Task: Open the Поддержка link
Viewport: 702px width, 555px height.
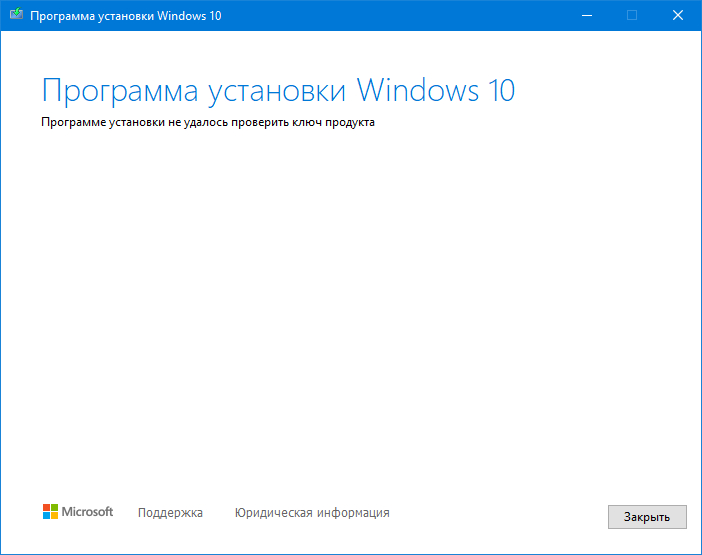Action: tap(170, 512)
